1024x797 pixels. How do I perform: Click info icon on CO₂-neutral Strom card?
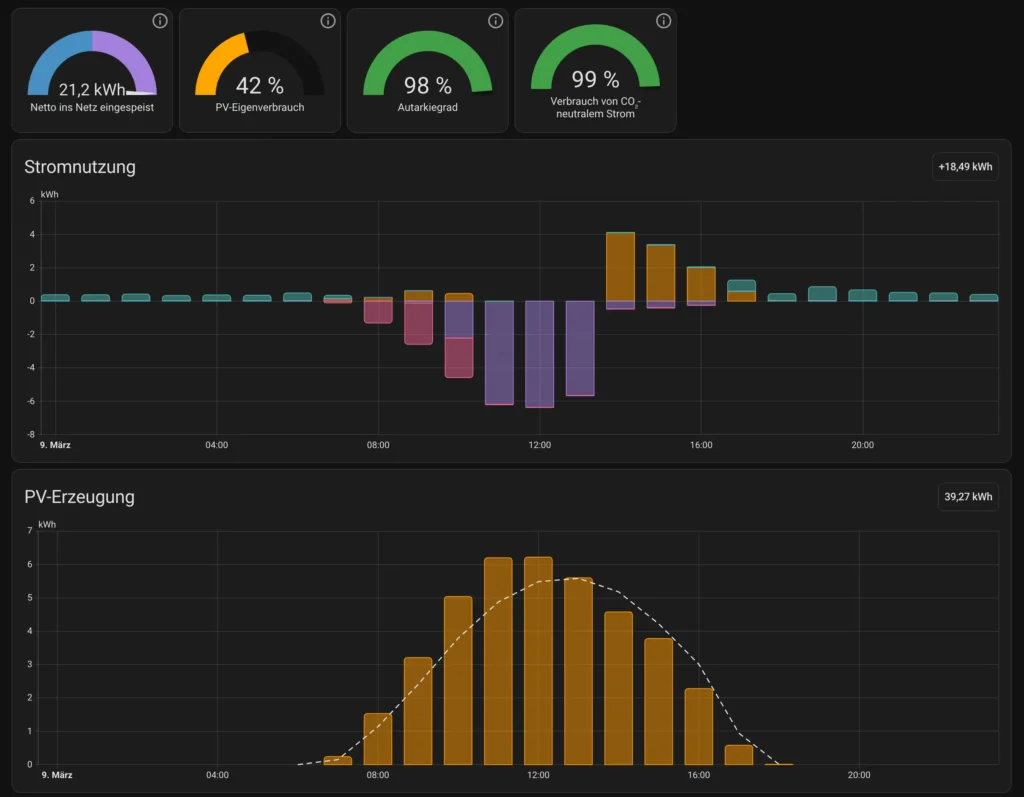(663, 21)
